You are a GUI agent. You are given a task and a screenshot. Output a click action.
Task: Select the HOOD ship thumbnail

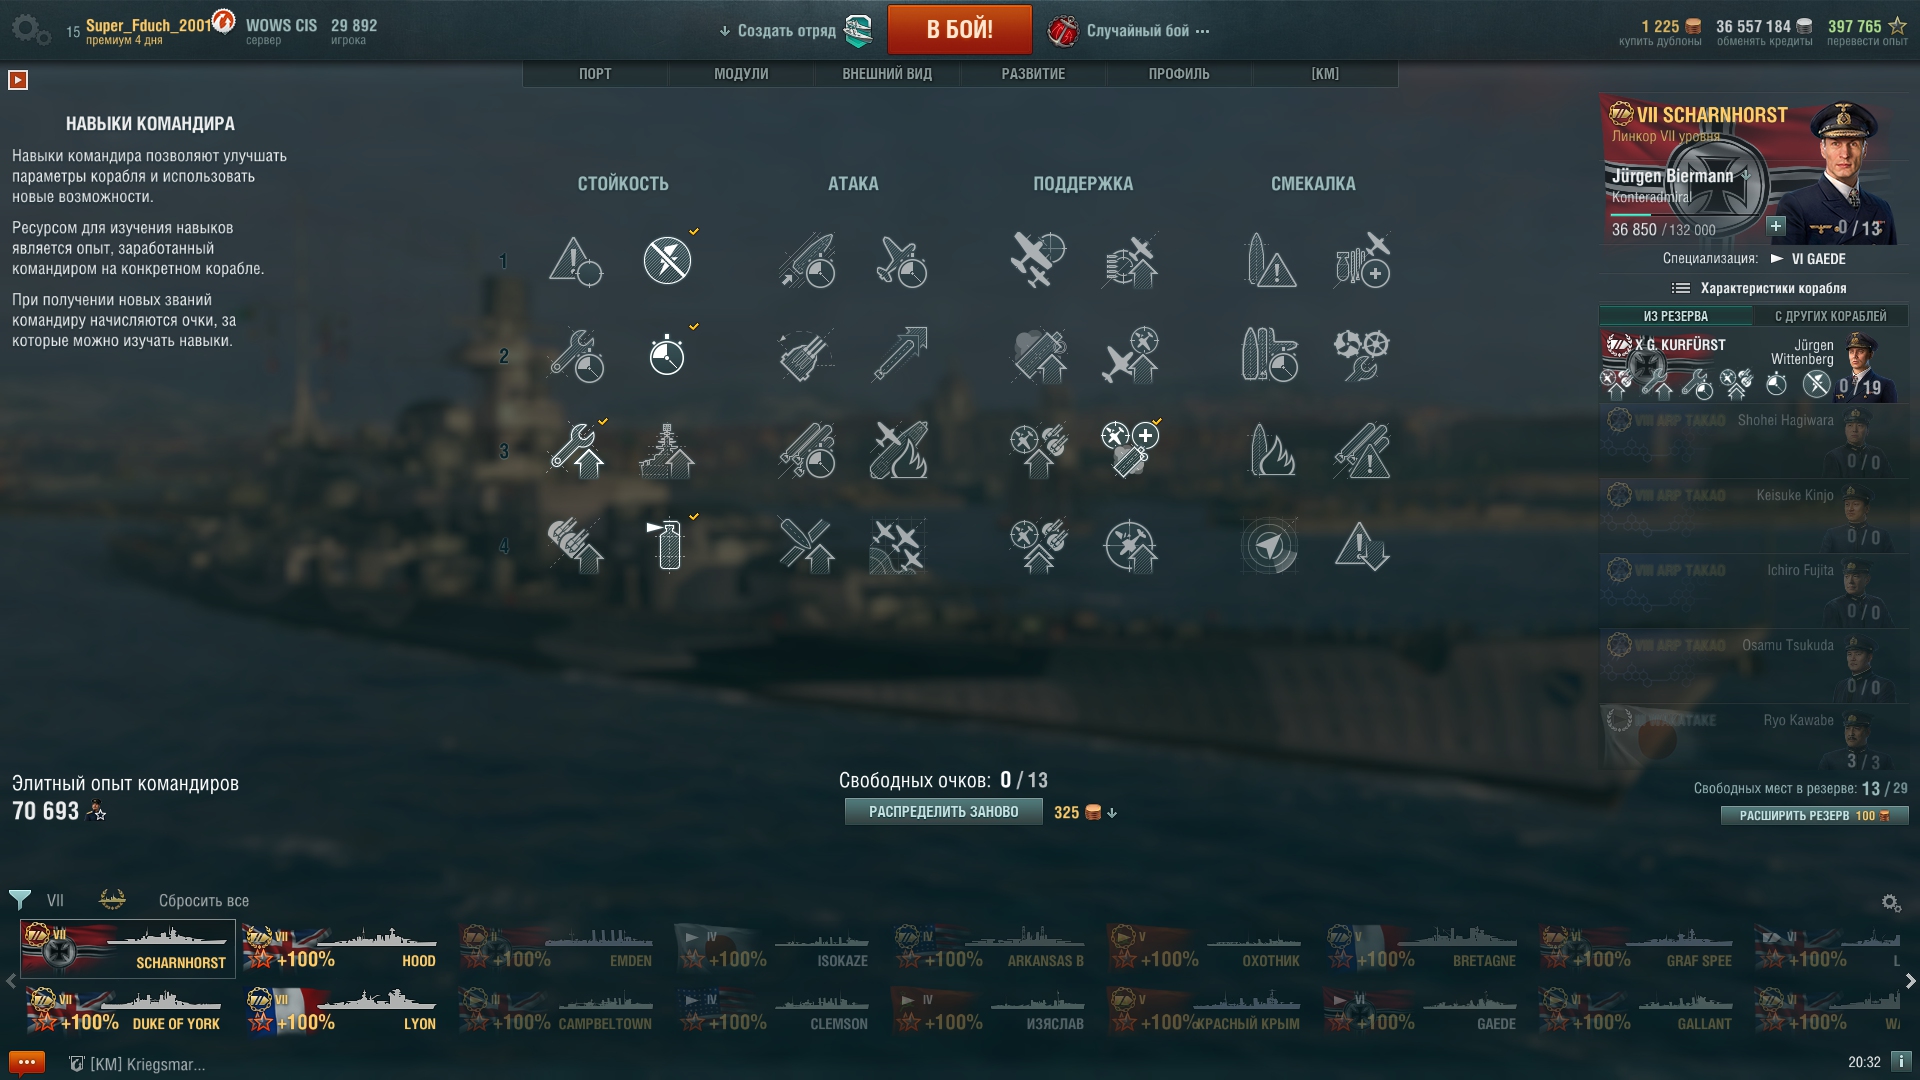pos(341,948)
